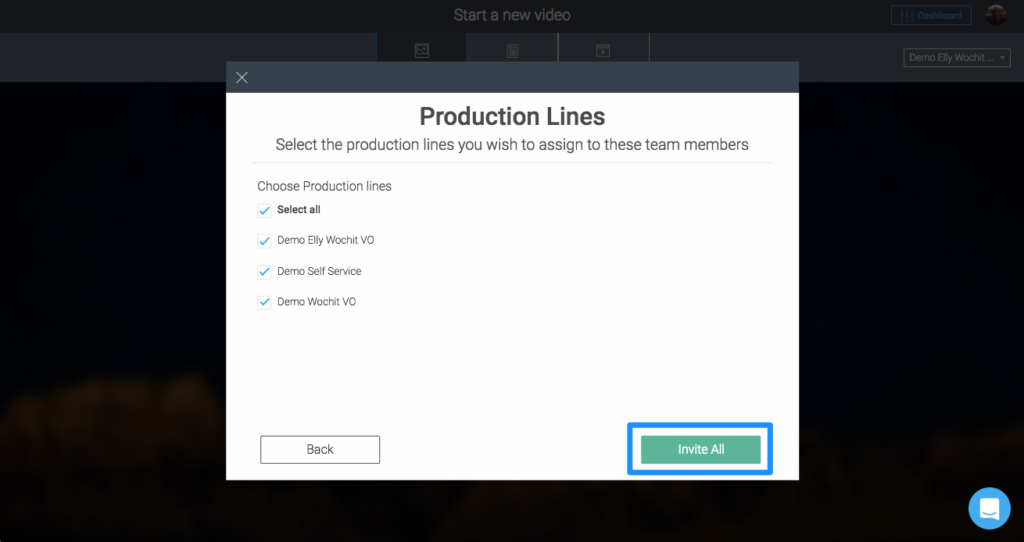Expand the Demo Elly Wochit production line dropdown
This screenshot has height=542, width=1024.
957,57
